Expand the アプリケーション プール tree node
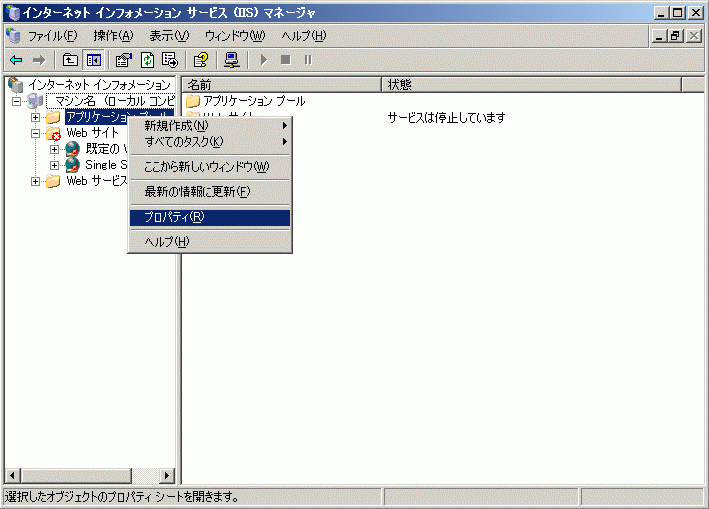The height and width of the screenshot is (509, 709). [x=35, y=117]
